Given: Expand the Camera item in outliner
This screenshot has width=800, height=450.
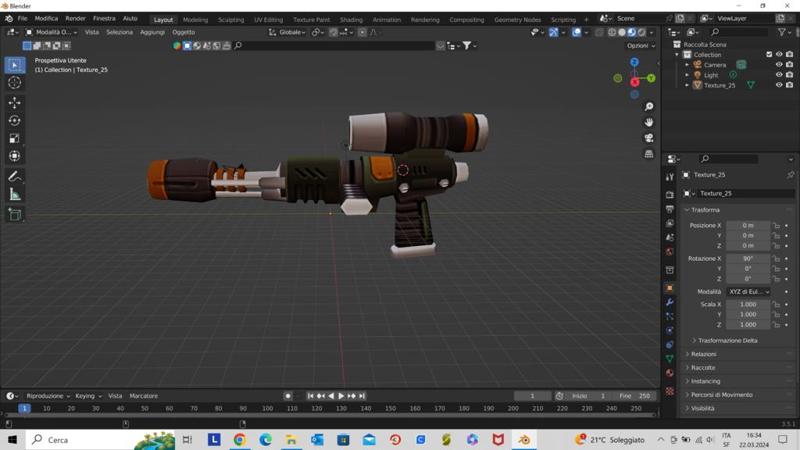Looking at the screenshot, I should pyautogui.click(x=687, y=65).
